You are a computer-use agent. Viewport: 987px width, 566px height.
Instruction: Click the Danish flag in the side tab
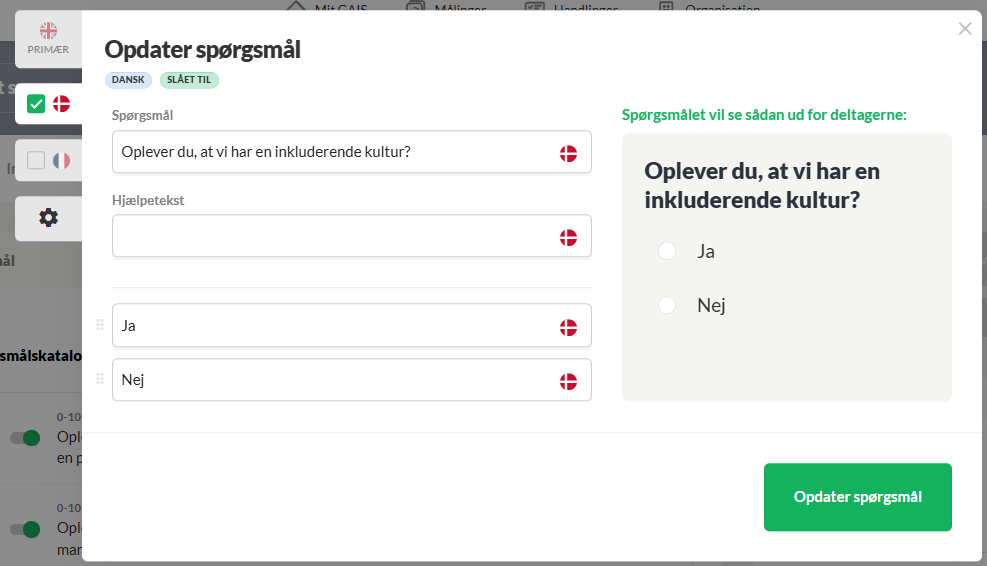click(62, 104)
